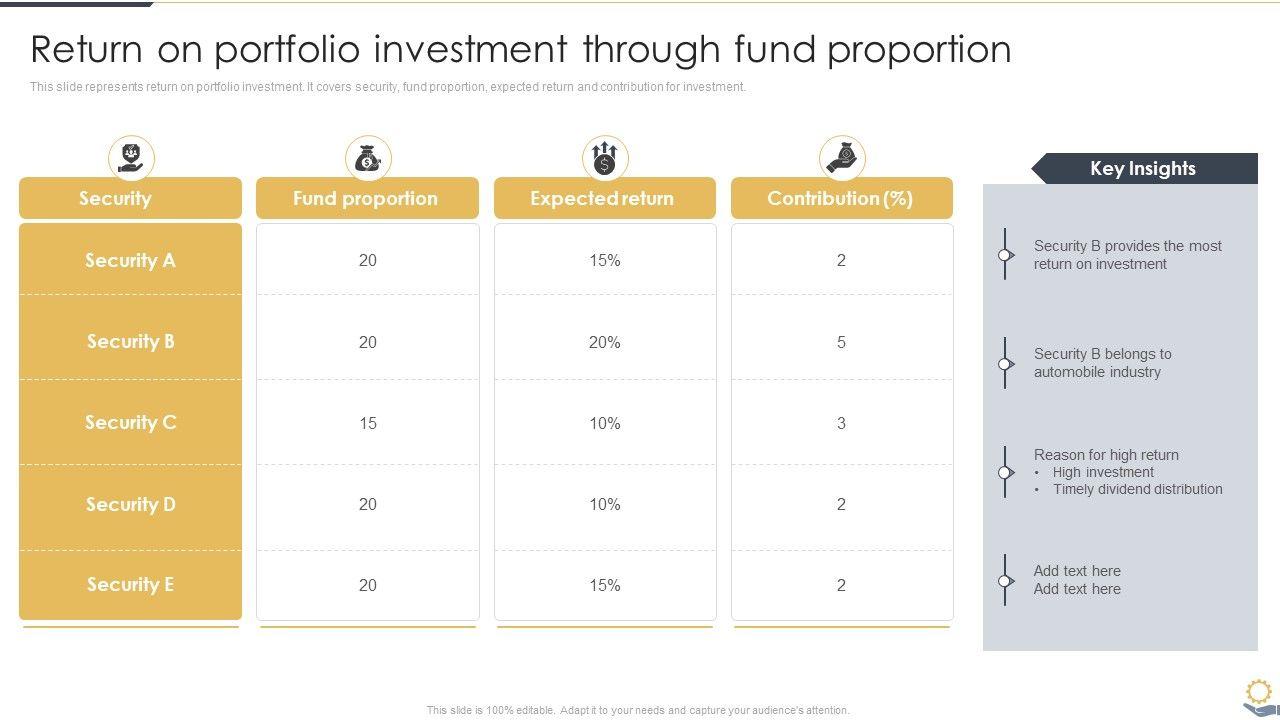
Task: Select the Fund proportion column header
Action: (x=367, y=198)
